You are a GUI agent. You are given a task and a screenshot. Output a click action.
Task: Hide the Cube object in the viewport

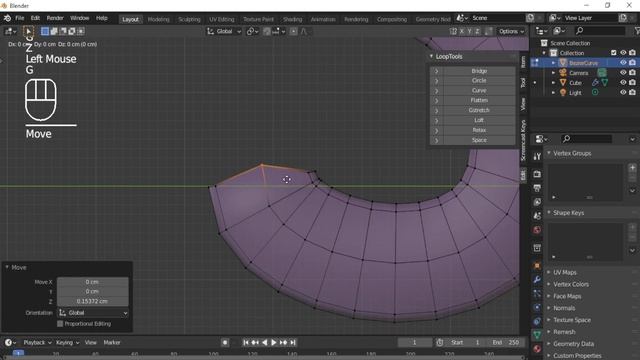click(x=623, y=82)
